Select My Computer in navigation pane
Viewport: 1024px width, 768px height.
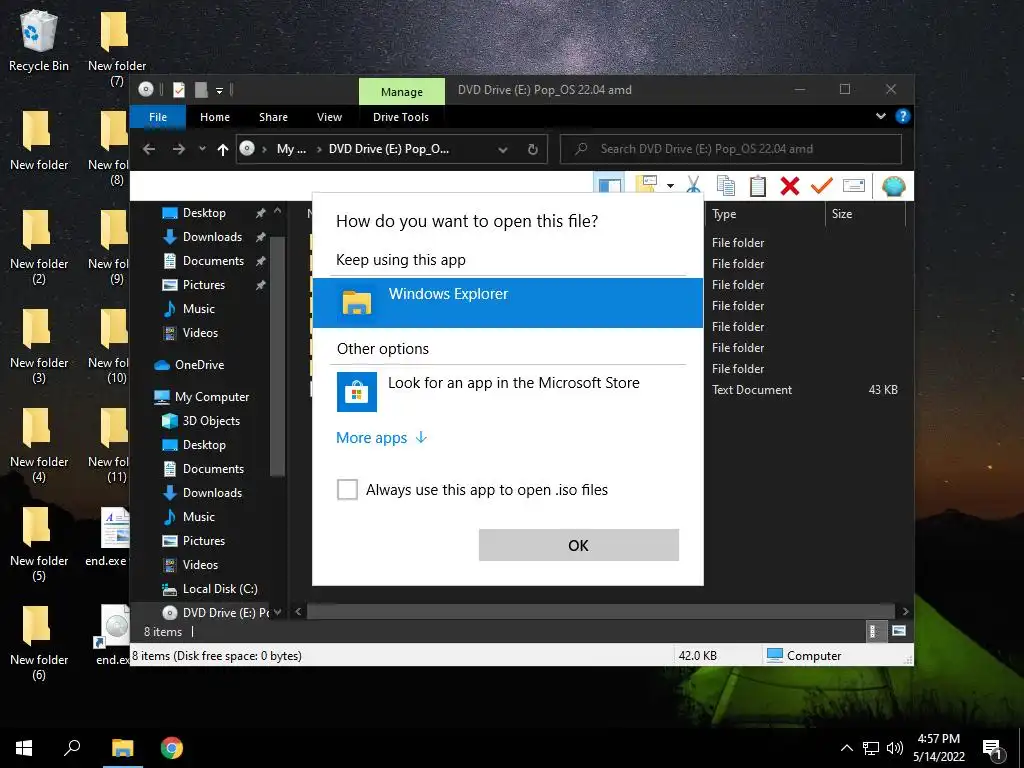coord(201,396)
